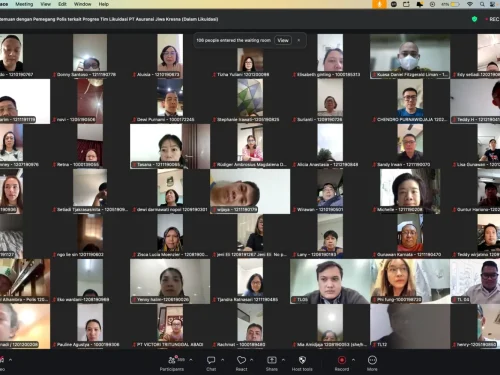Click the Tjandra Ratnasari name label
Viewport: 500px width, 375px height.
[x=245, y=300]
